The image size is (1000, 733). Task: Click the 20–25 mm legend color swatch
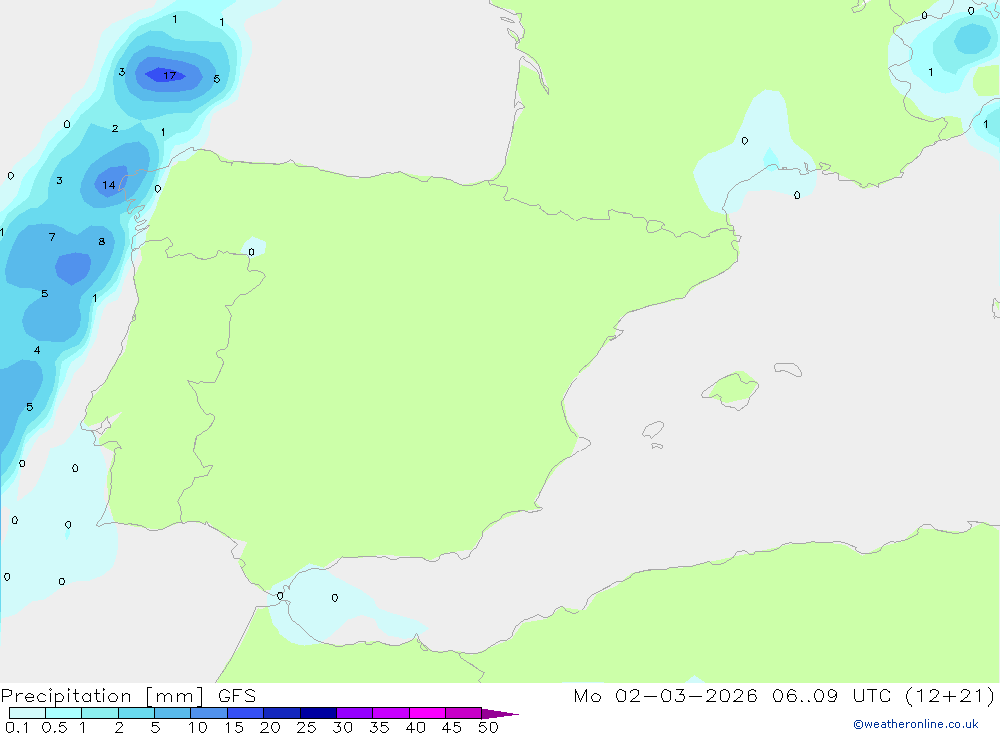[281, 713]
